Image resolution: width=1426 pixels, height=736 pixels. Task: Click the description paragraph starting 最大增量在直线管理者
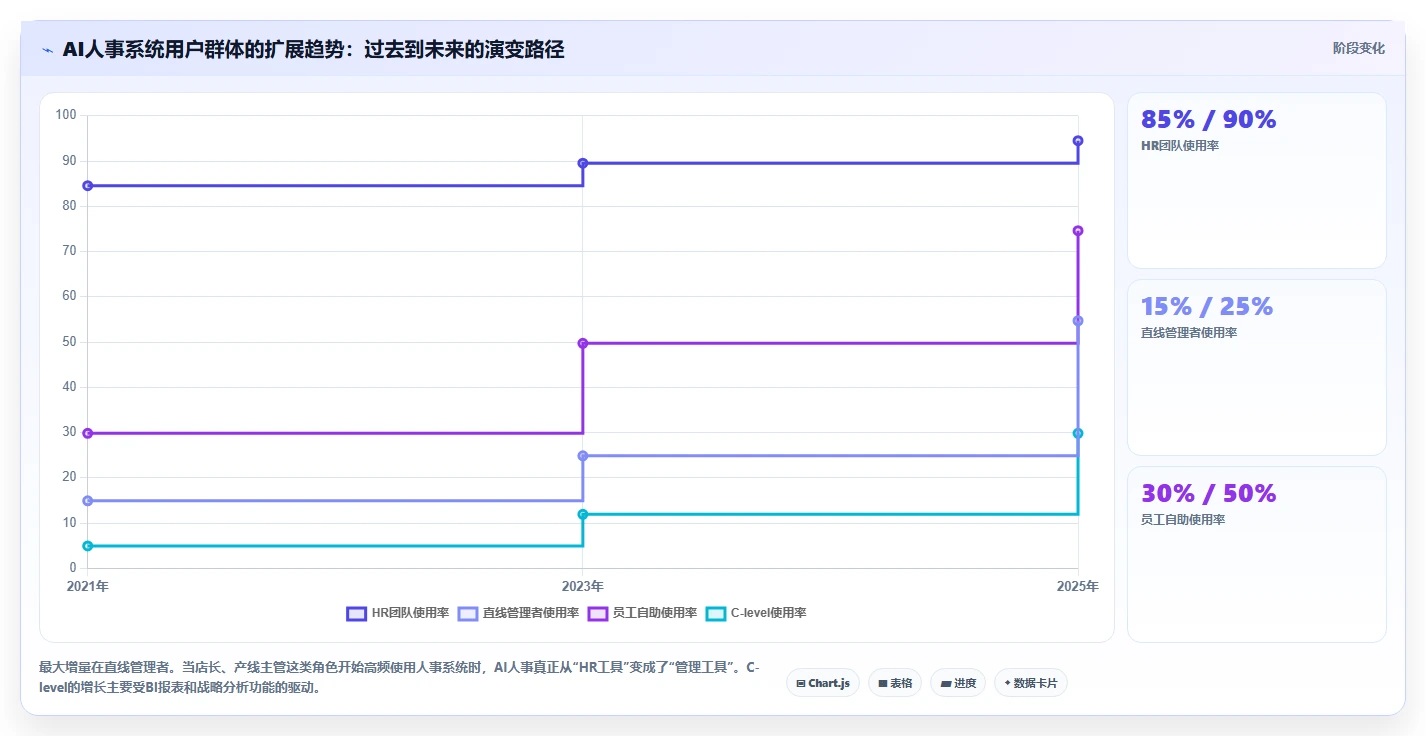[399, 677]
